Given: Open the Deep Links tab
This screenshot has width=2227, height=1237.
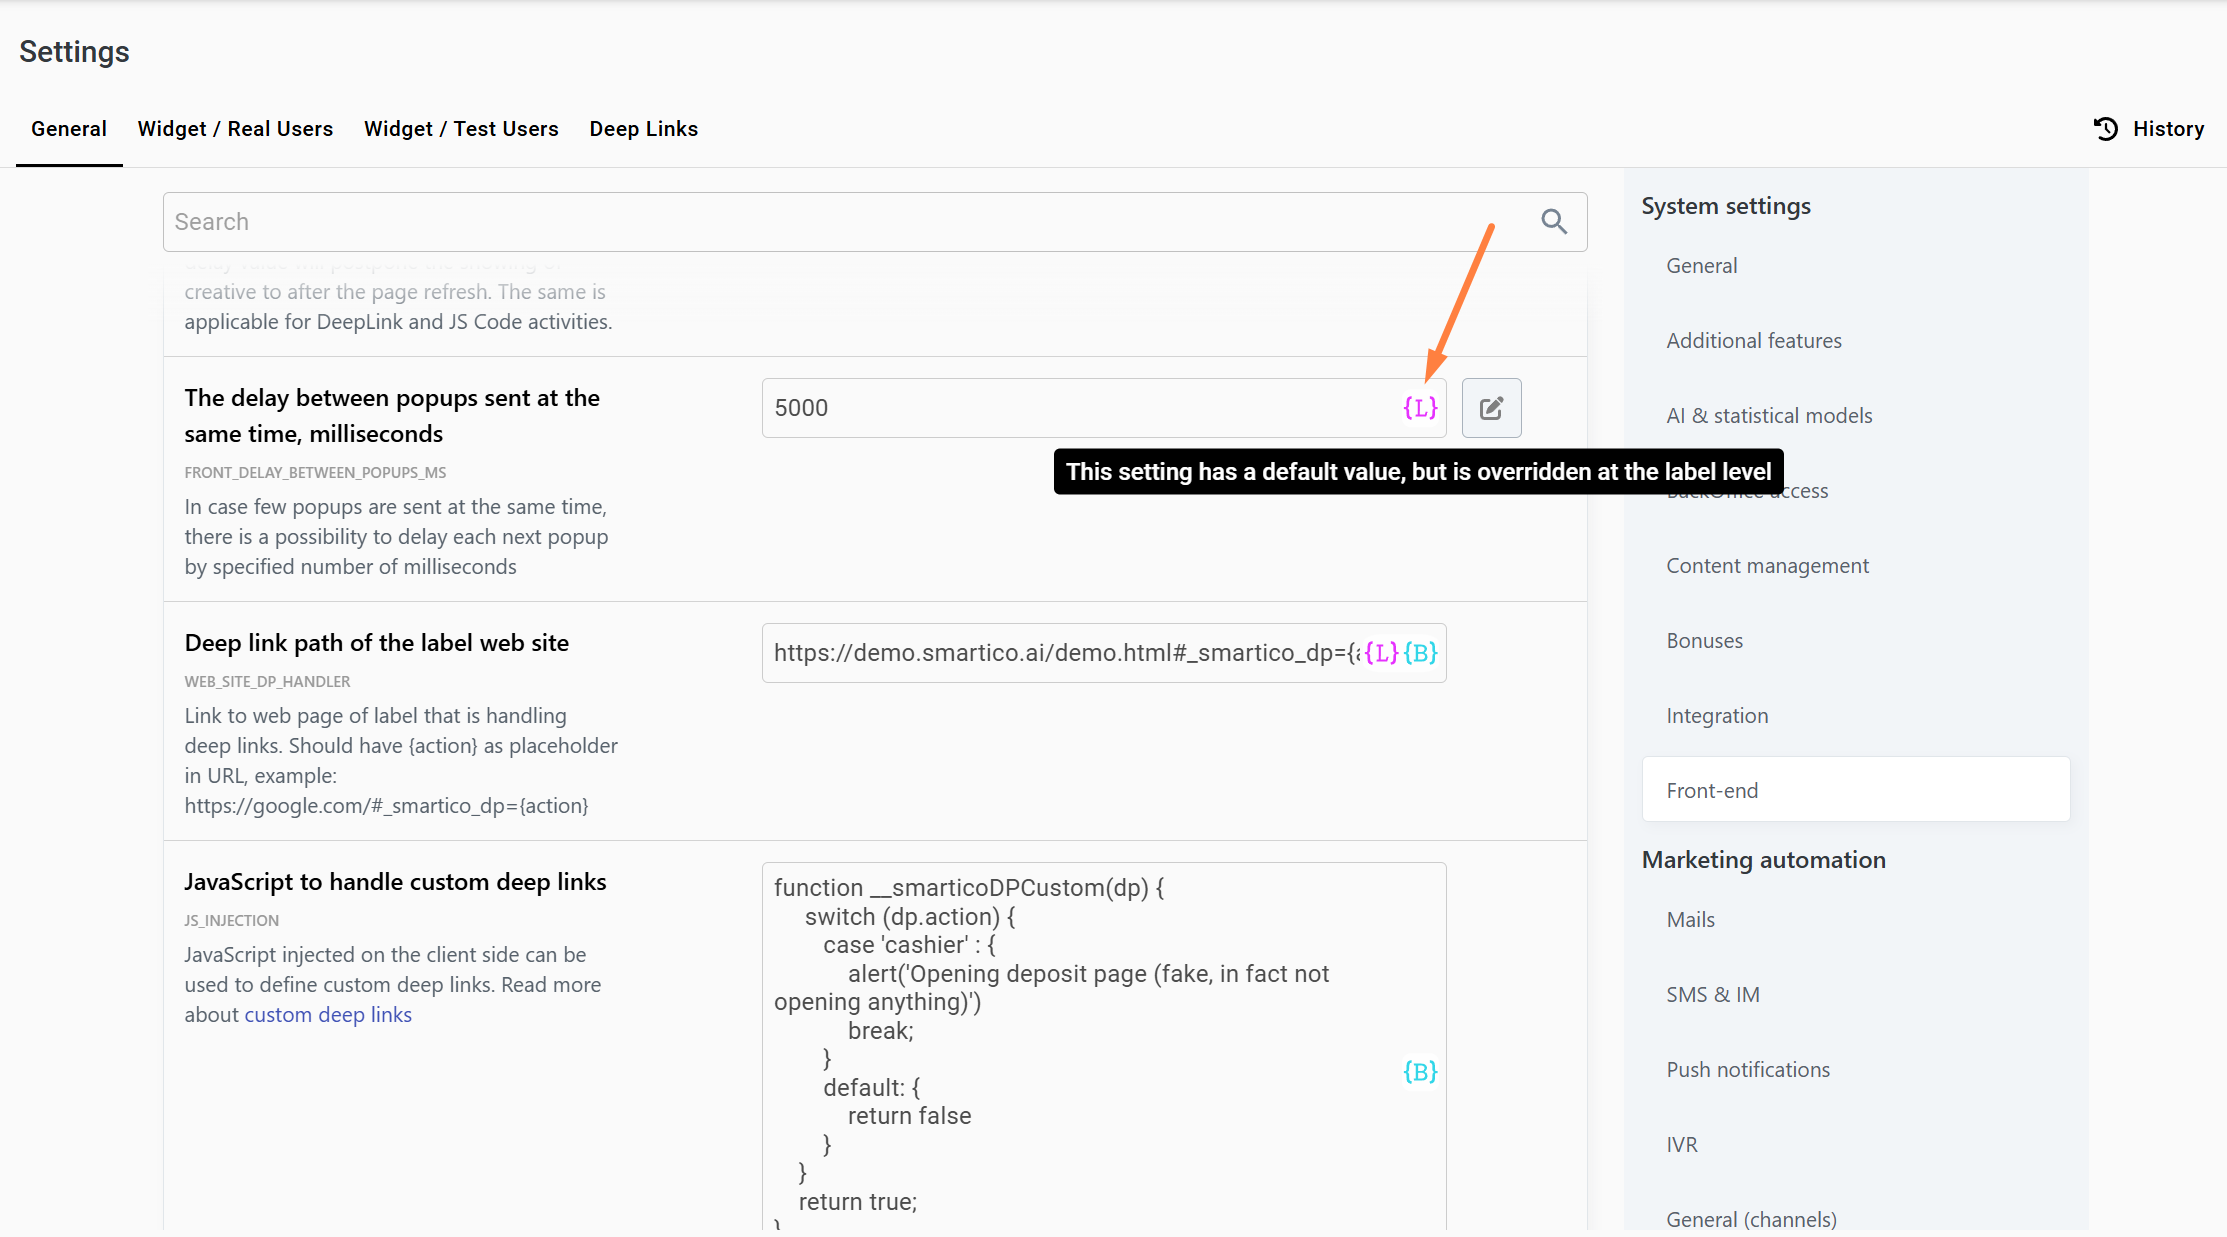Looking at the screenshot, I should 643,129.
